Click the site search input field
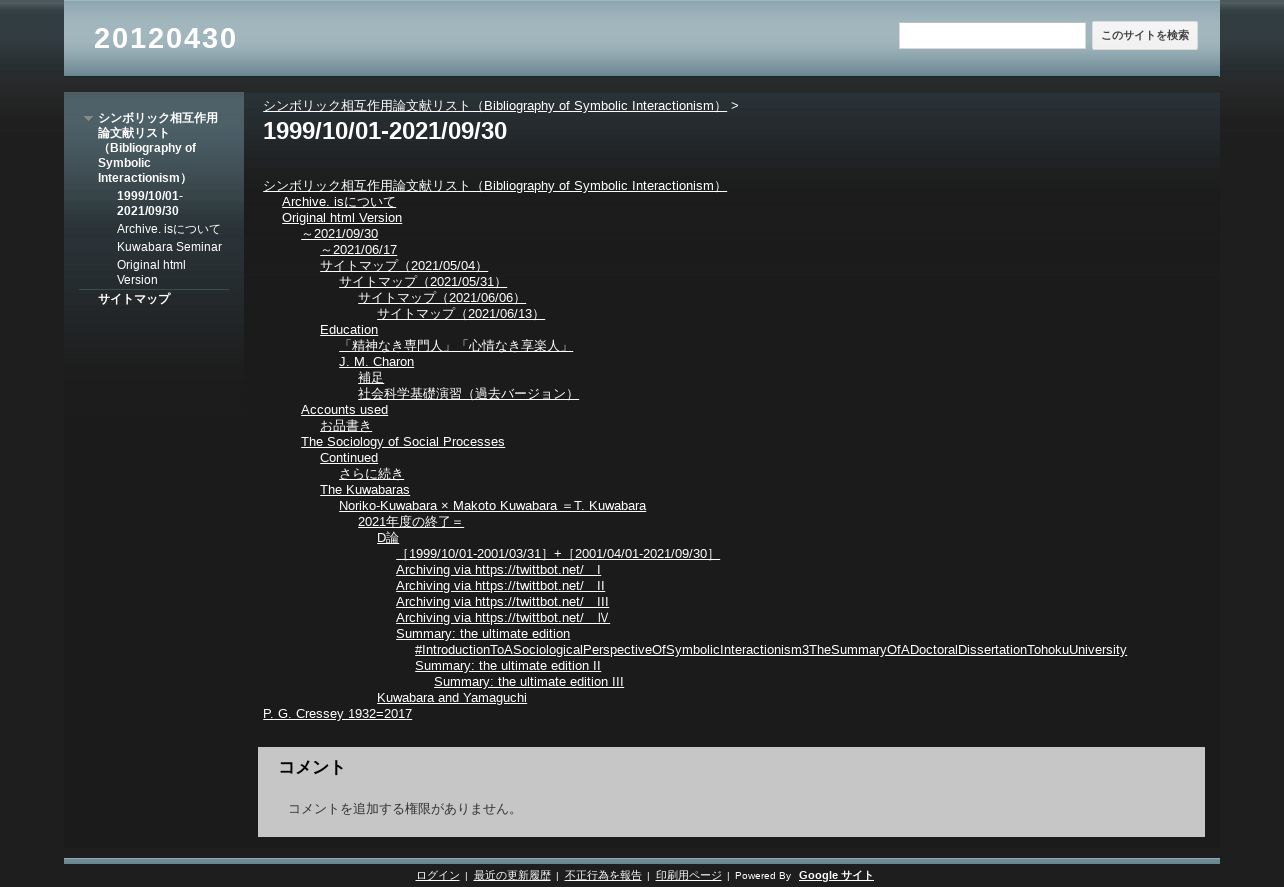The height and width of the screenshot is (887, 1284). 992,36
